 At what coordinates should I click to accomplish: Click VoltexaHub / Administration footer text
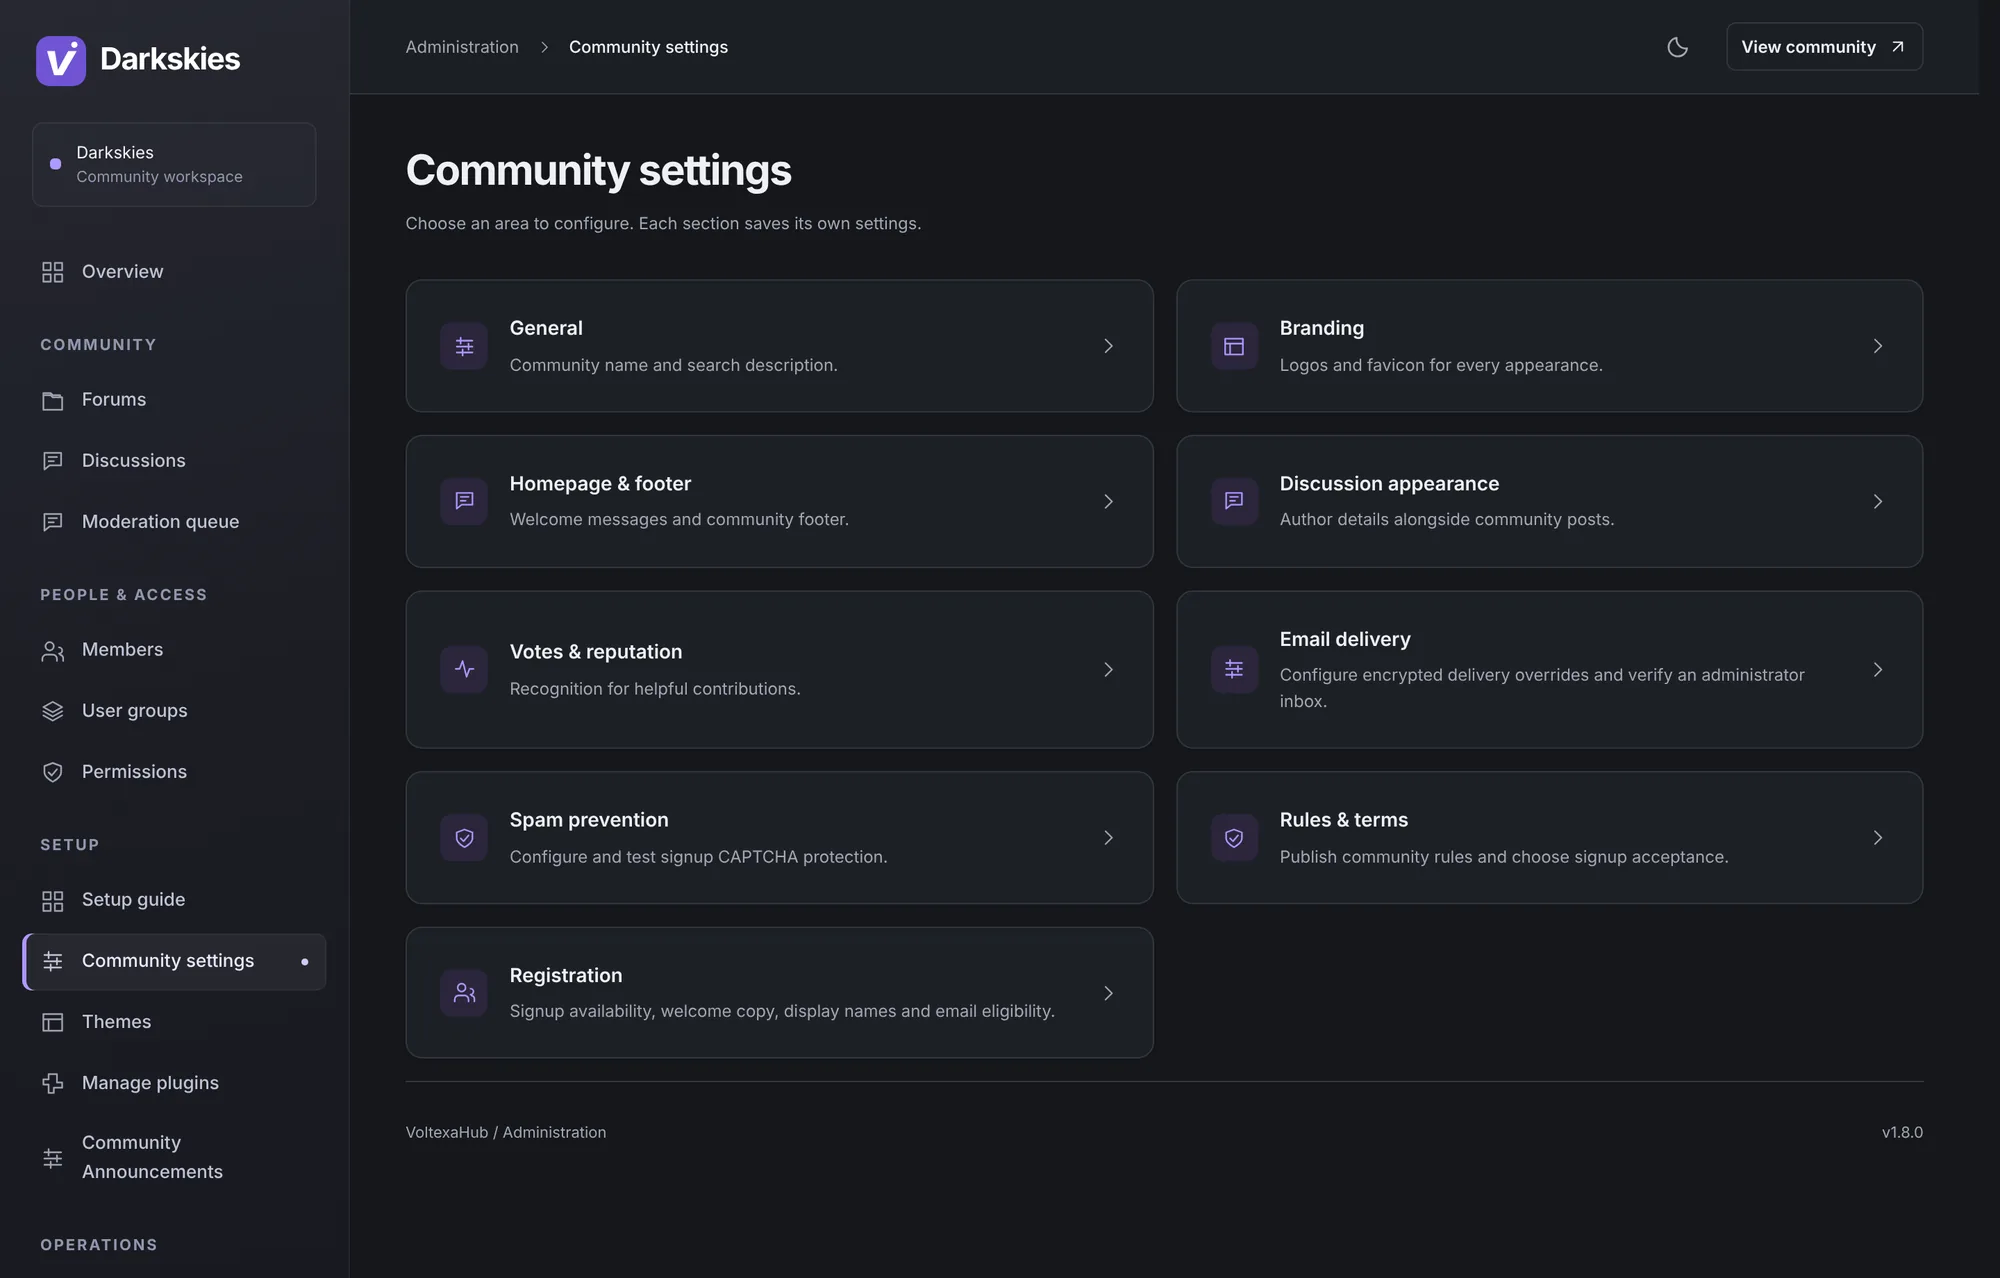506,1132
